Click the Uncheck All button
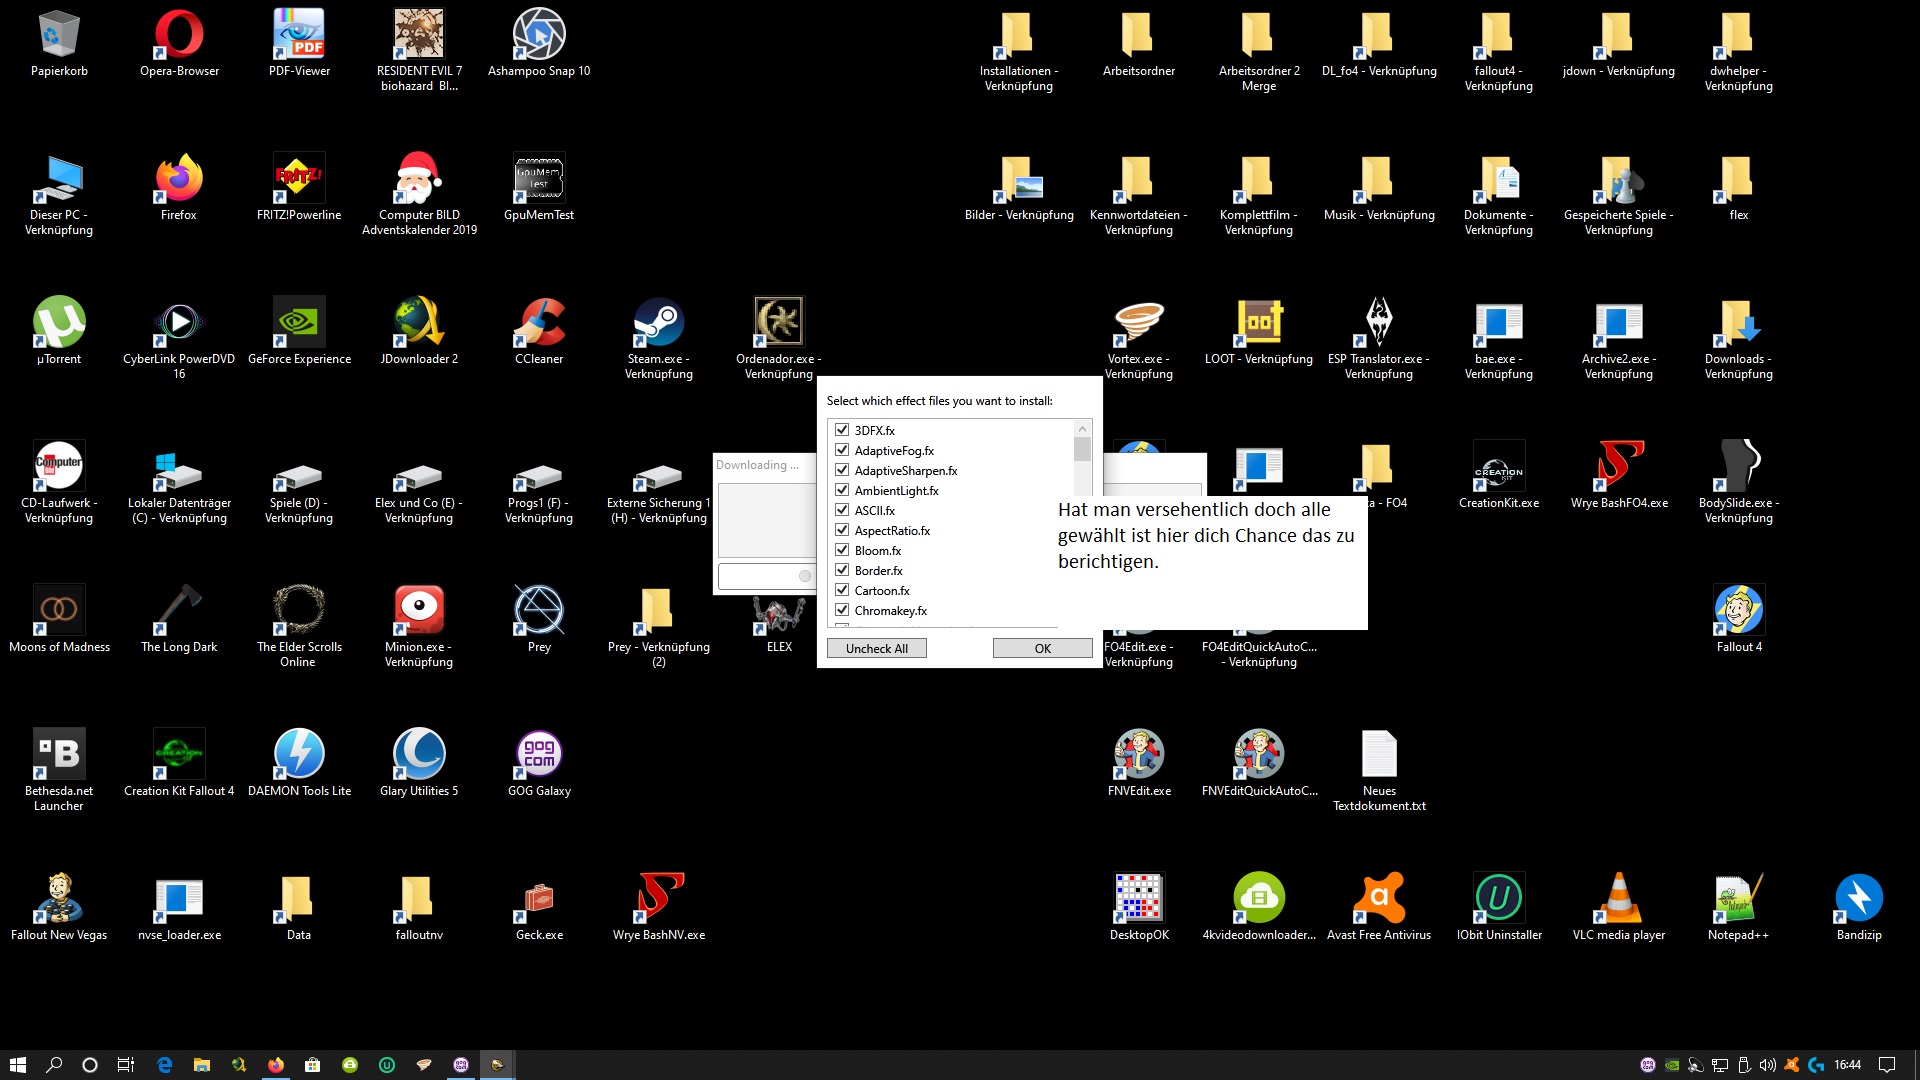Viewport: 1920px width, 1080px height. 876,648
